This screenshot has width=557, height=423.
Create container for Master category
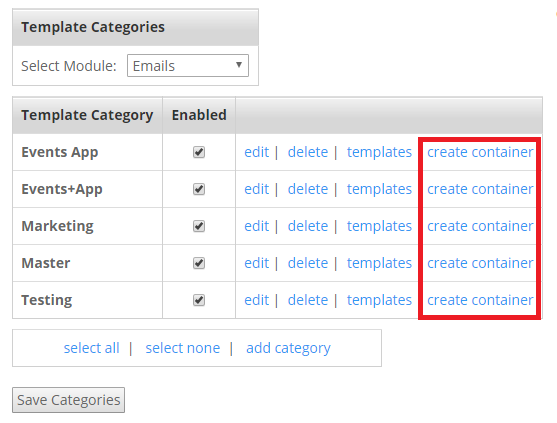[480, 263]
